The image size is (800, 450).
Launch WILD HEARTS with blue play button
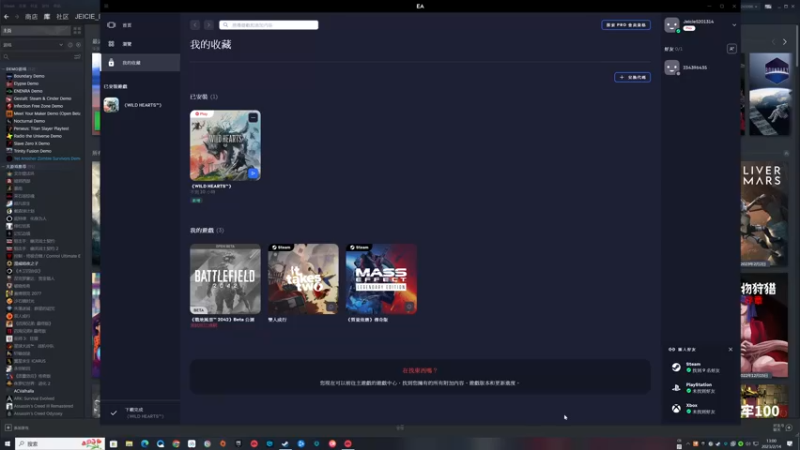[253, 173]
